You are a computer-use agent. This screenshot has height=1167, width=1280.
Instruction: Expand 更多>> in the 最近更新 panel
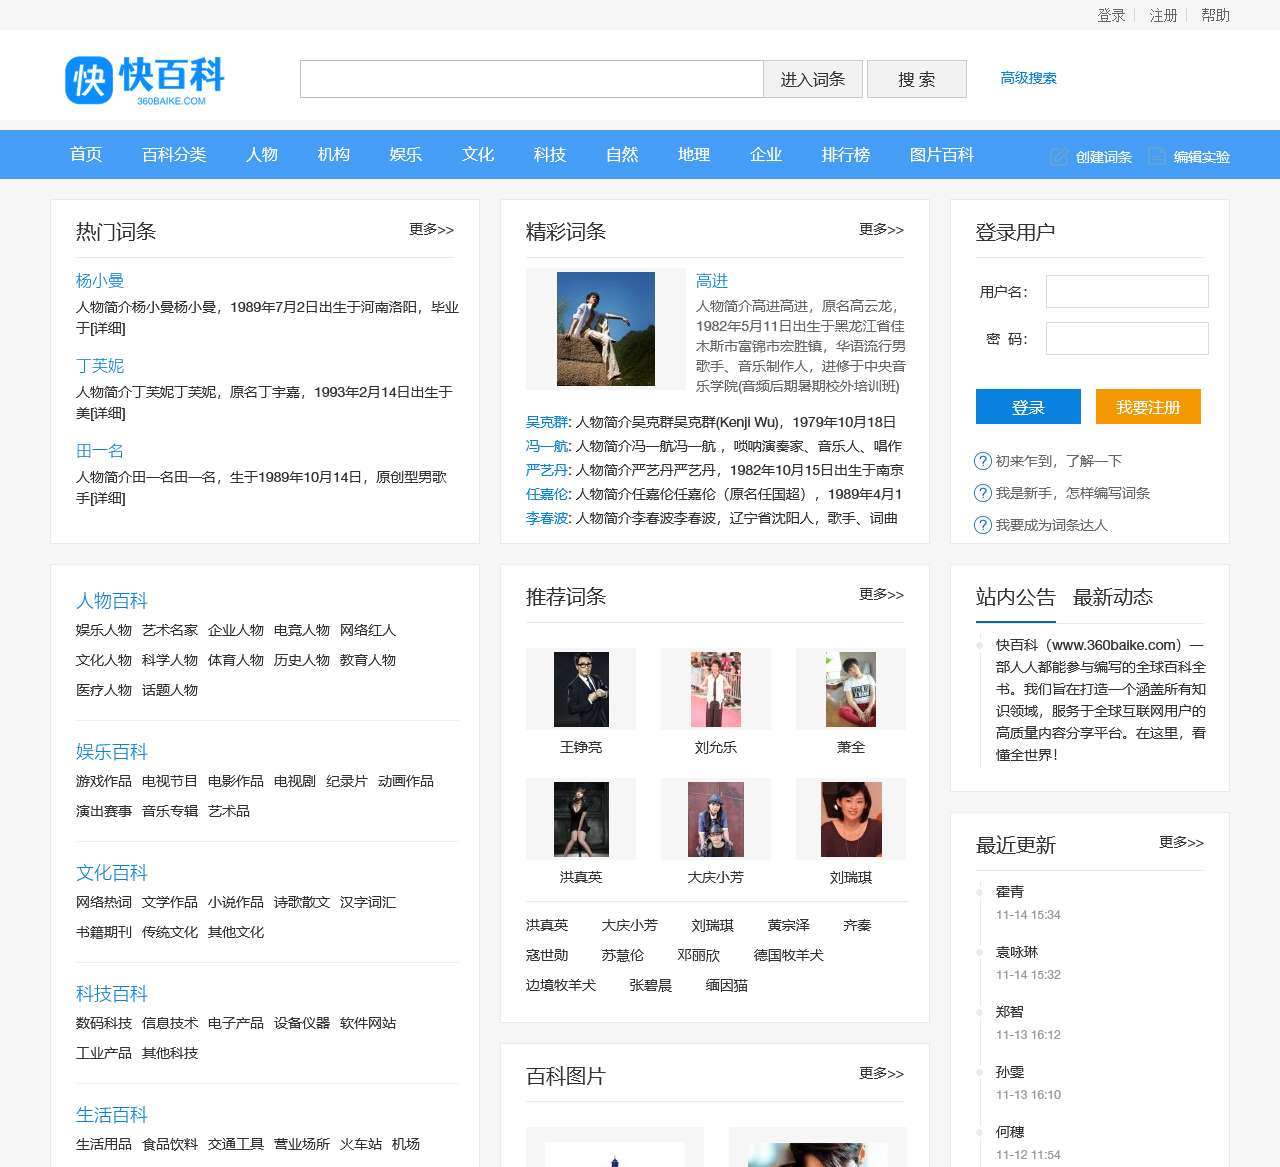click(x=1181, y=842)
